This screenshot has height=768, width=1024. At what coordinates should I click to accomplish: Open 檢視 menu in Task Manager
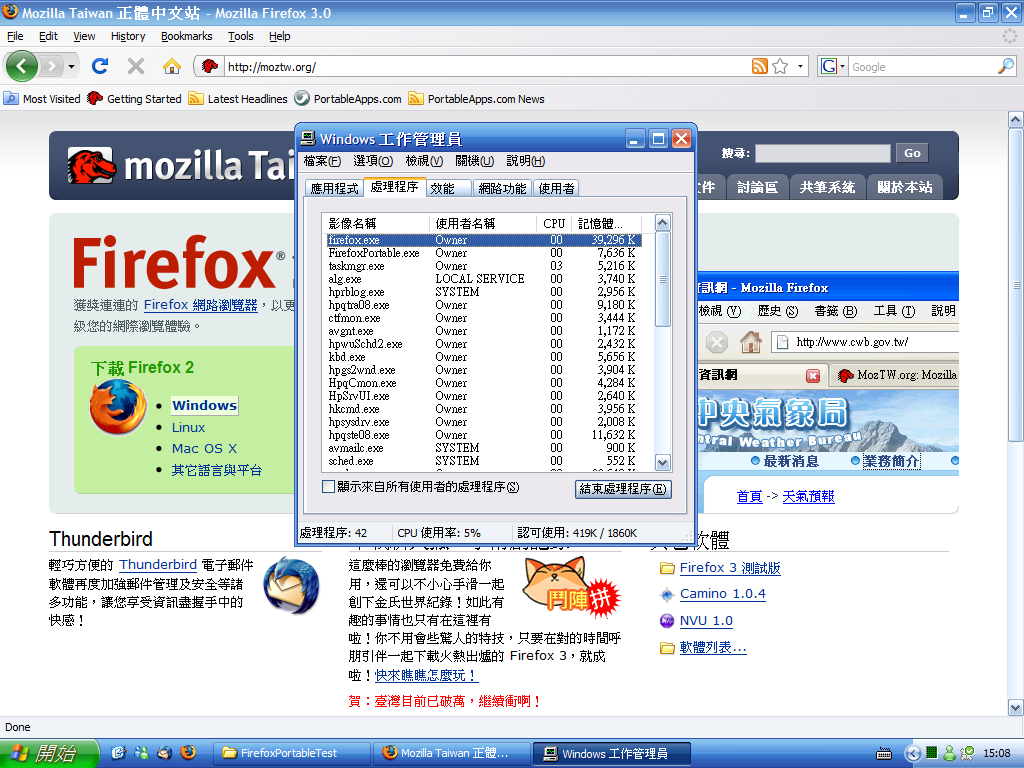pyautogui.click(x=424, y=161)
